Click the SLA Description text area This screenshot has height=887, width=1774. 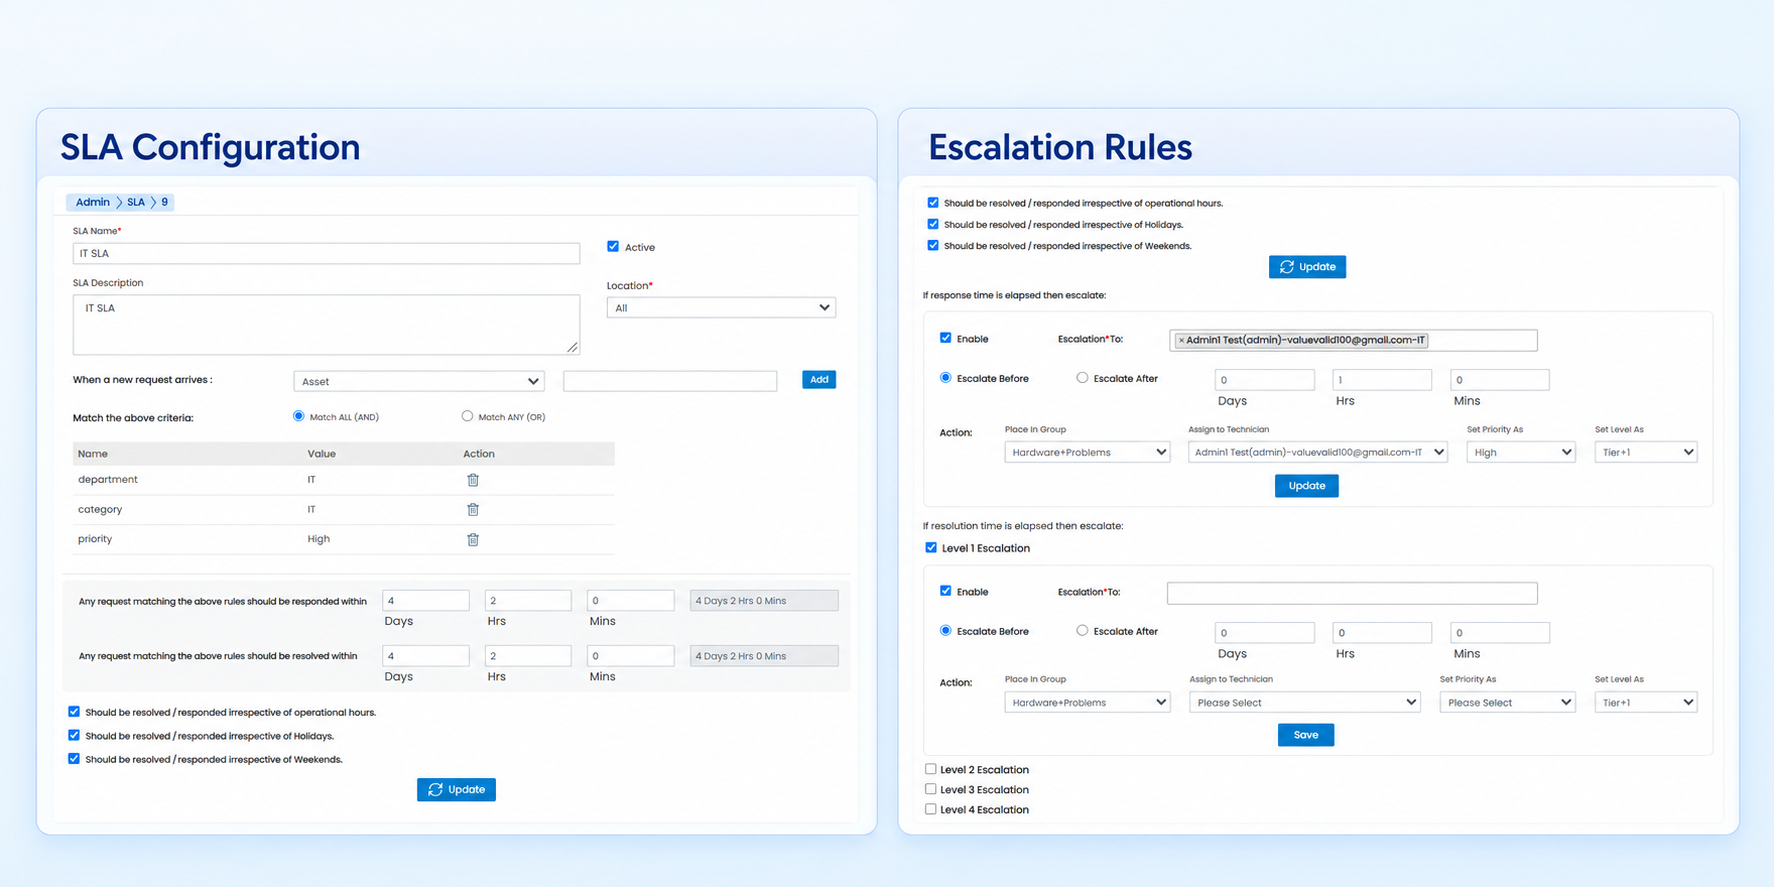[326, 324]
